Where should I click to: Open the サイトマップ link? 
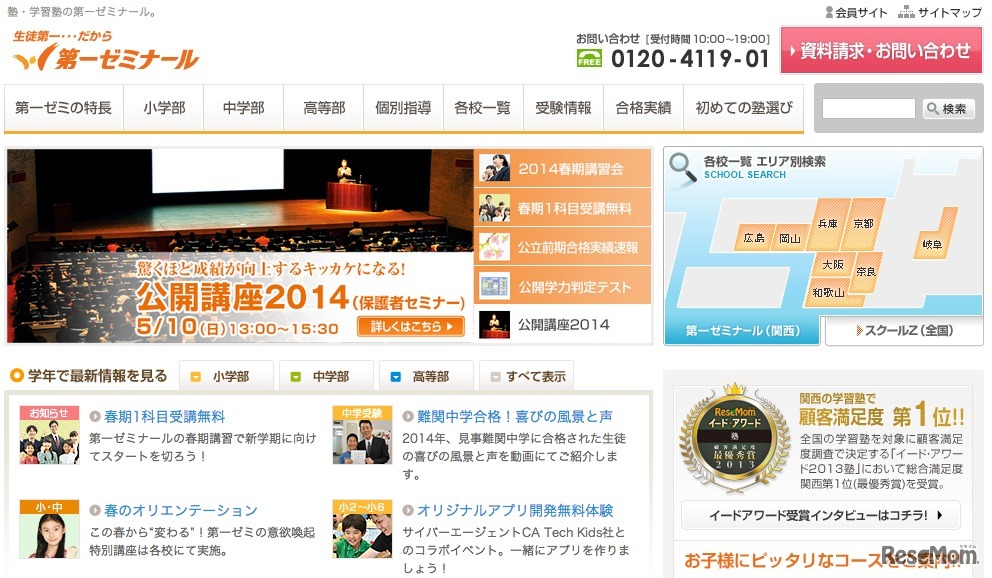pos(940,12)
